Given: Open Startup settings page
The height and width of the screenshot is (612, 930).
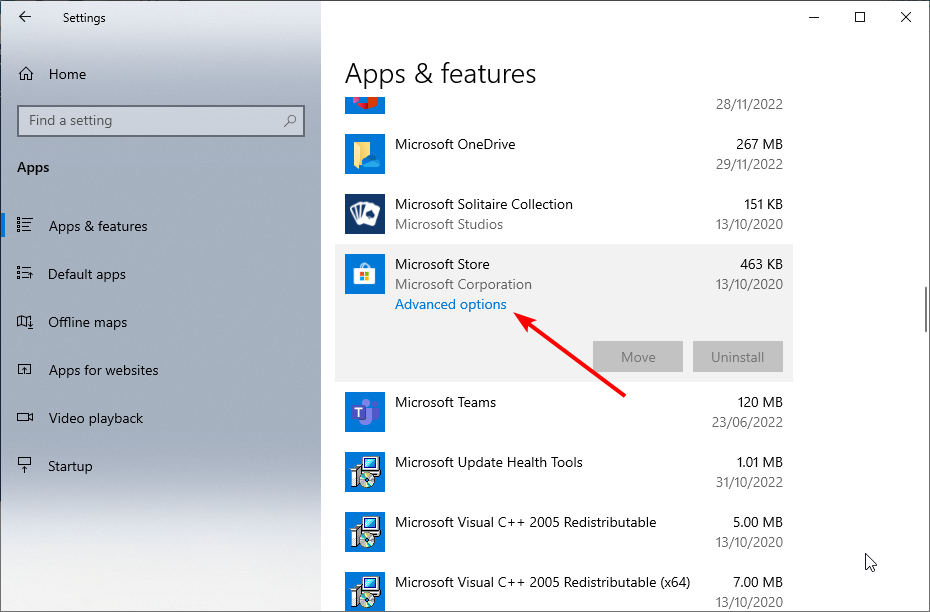Looking at the screenshot, I should (70, 466).
